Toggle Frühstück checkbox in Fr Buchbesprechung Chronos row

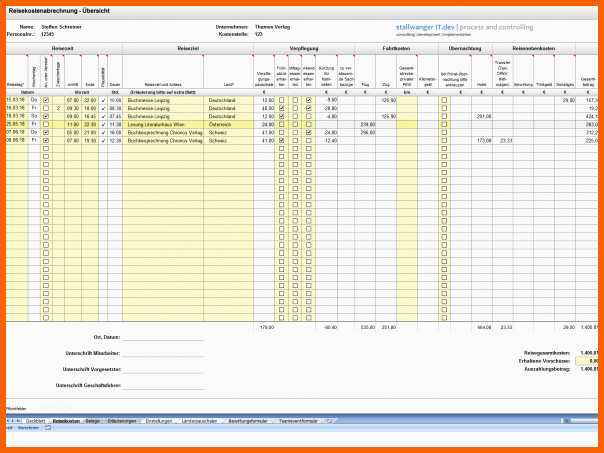coord(282,141)
